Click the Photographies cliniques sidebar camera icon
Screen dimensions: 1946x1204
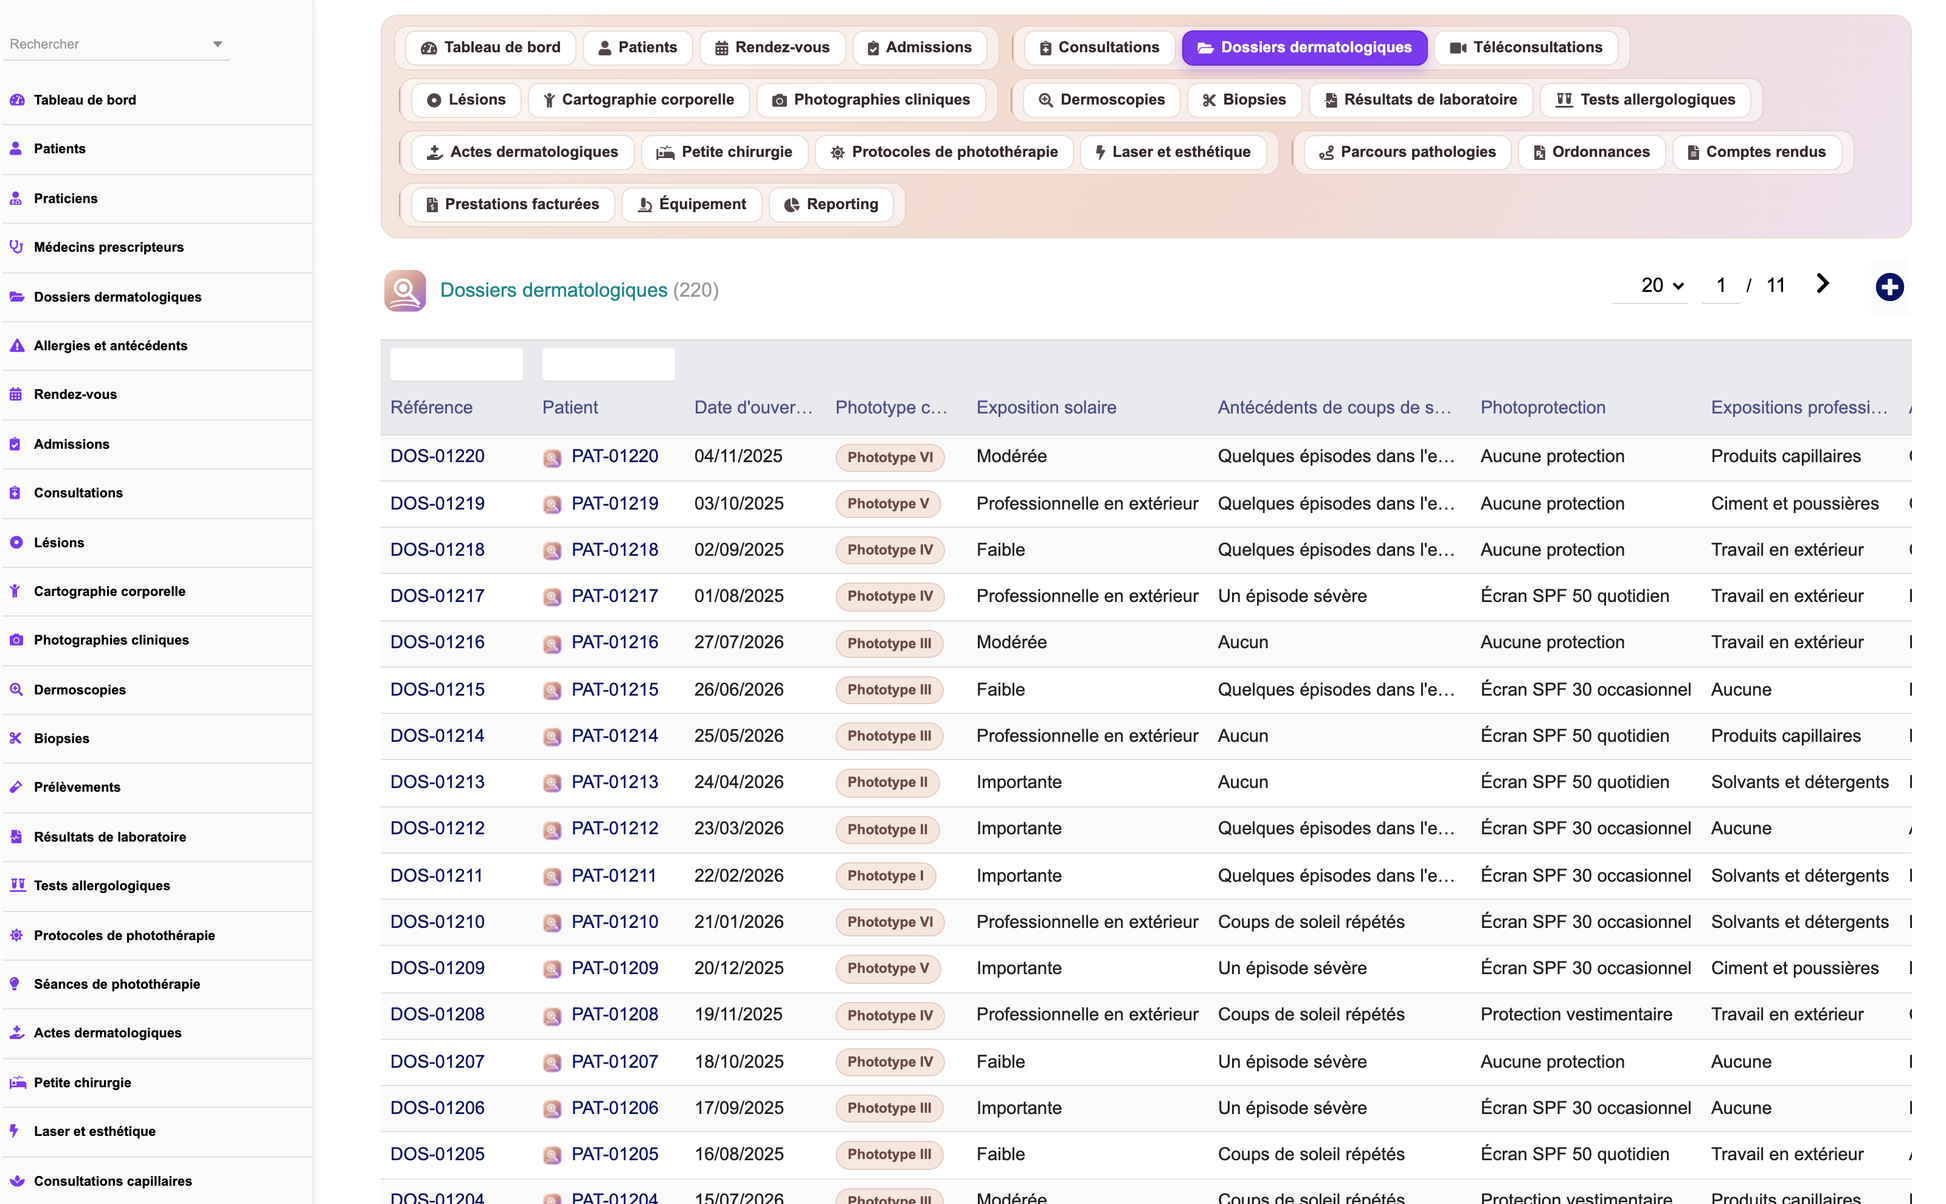coord(16,640)
